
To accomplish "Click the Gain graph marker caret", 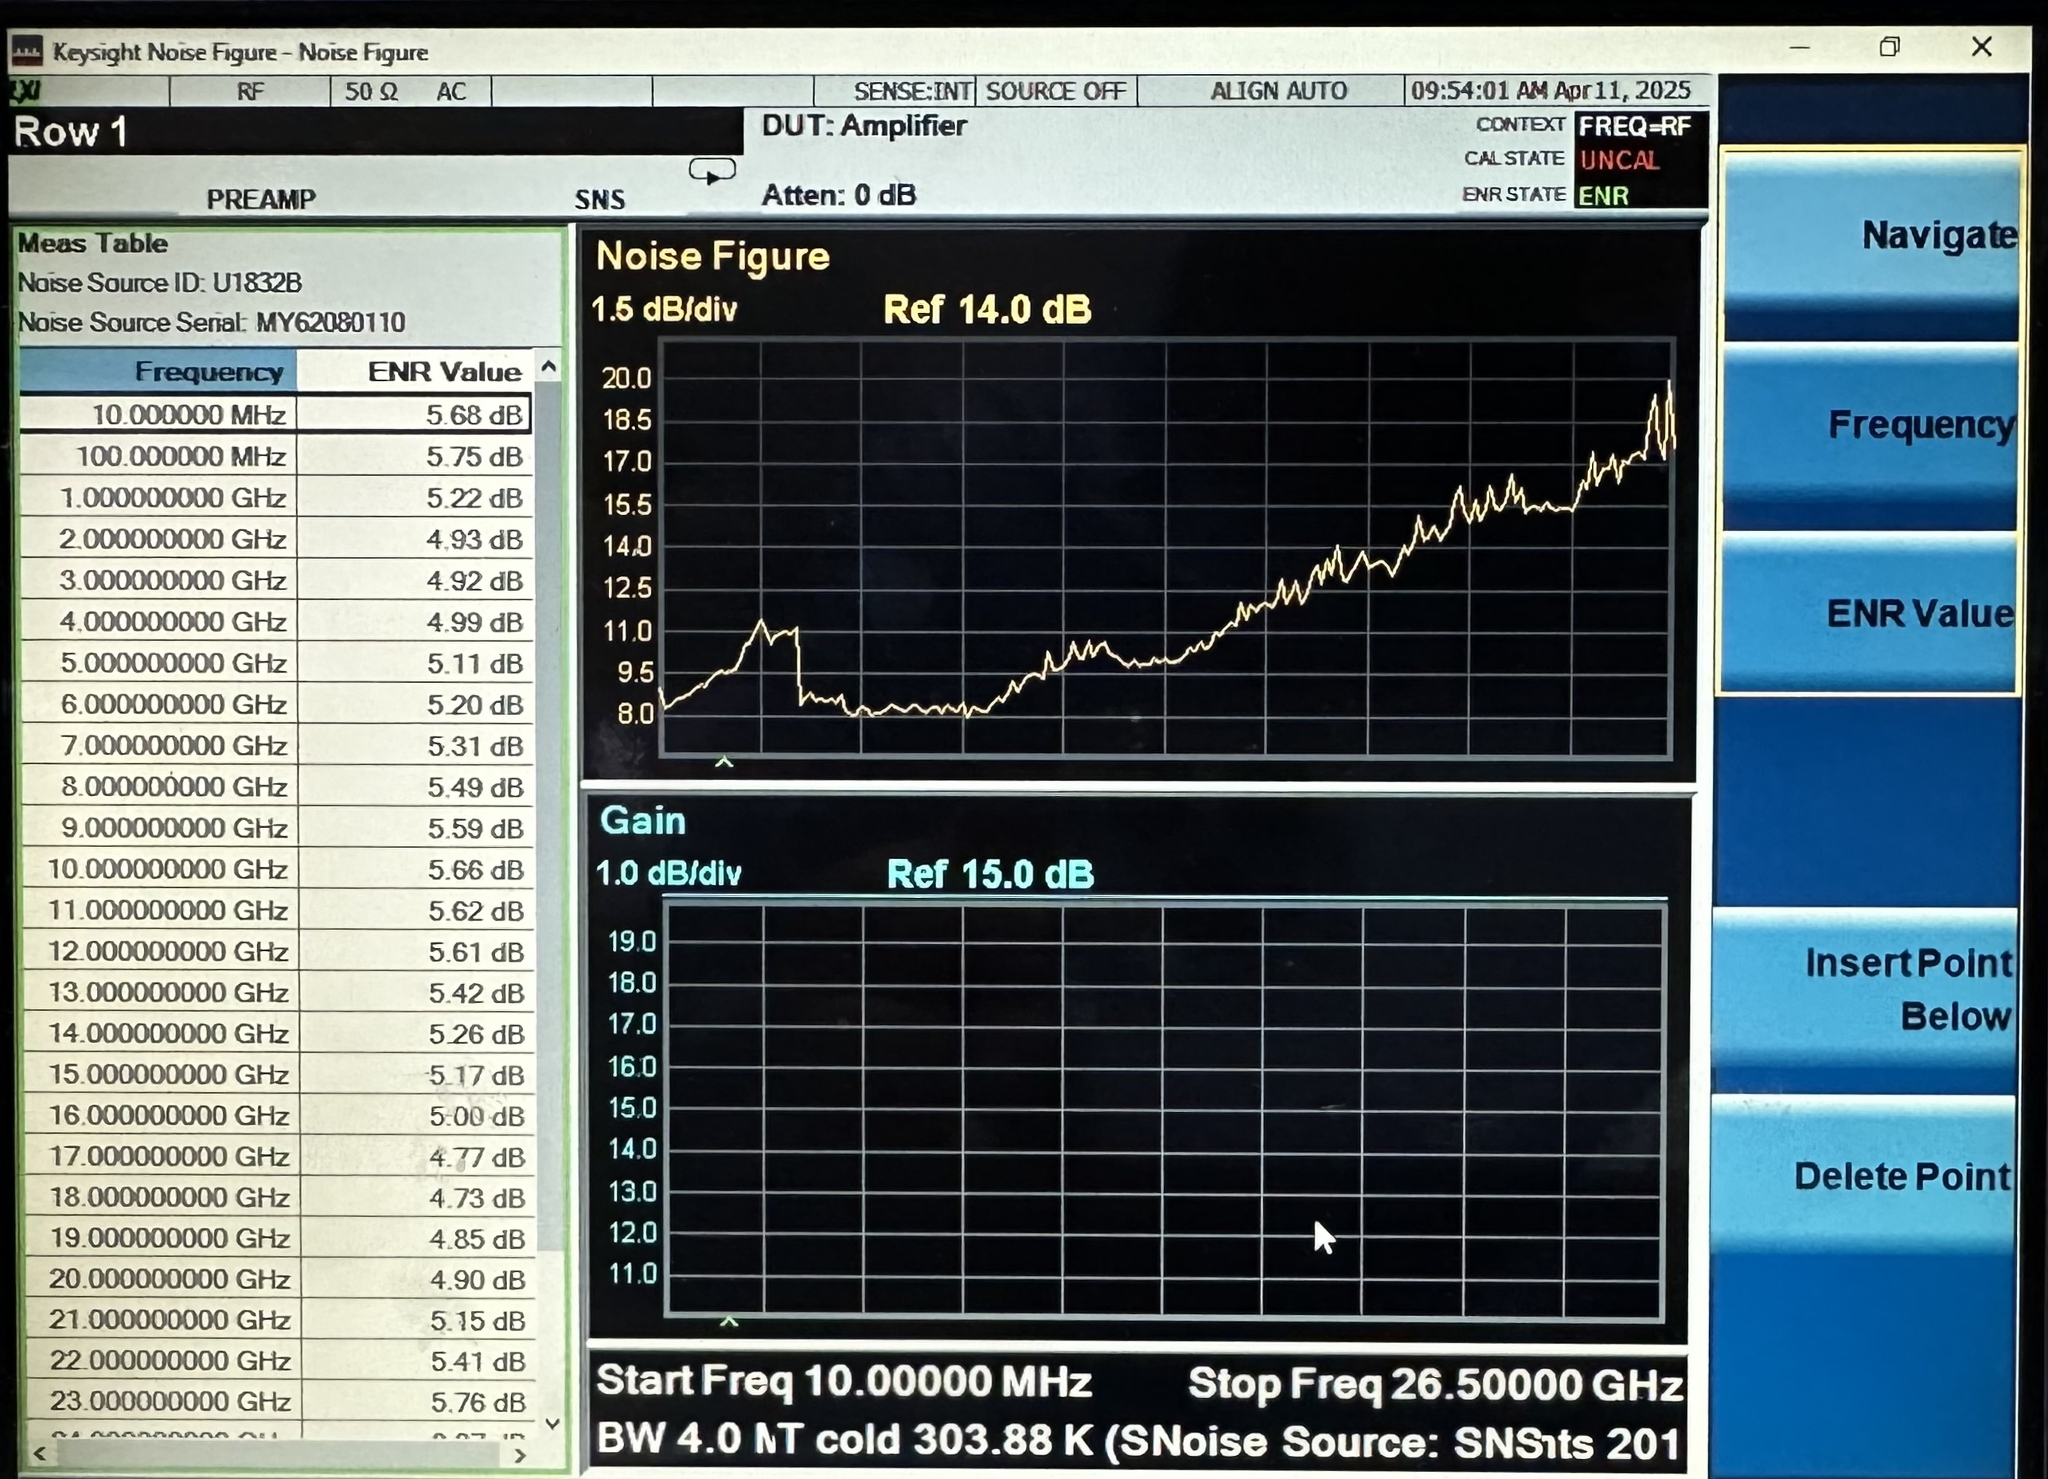I will coord(729,1321).
